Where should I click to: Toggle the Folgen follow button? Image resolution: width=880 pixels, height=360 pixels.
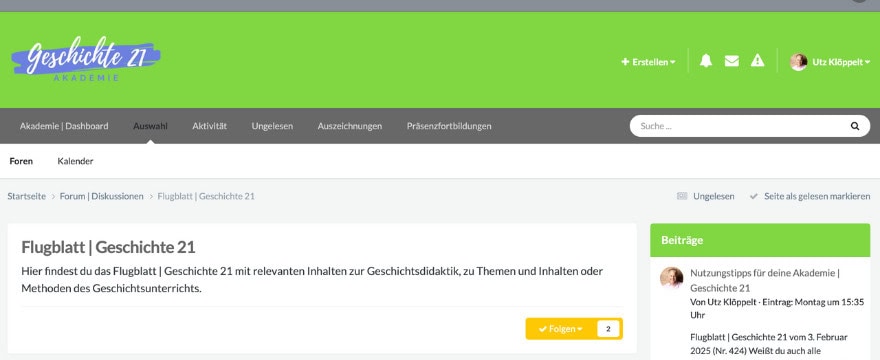(x=560, y=329)
